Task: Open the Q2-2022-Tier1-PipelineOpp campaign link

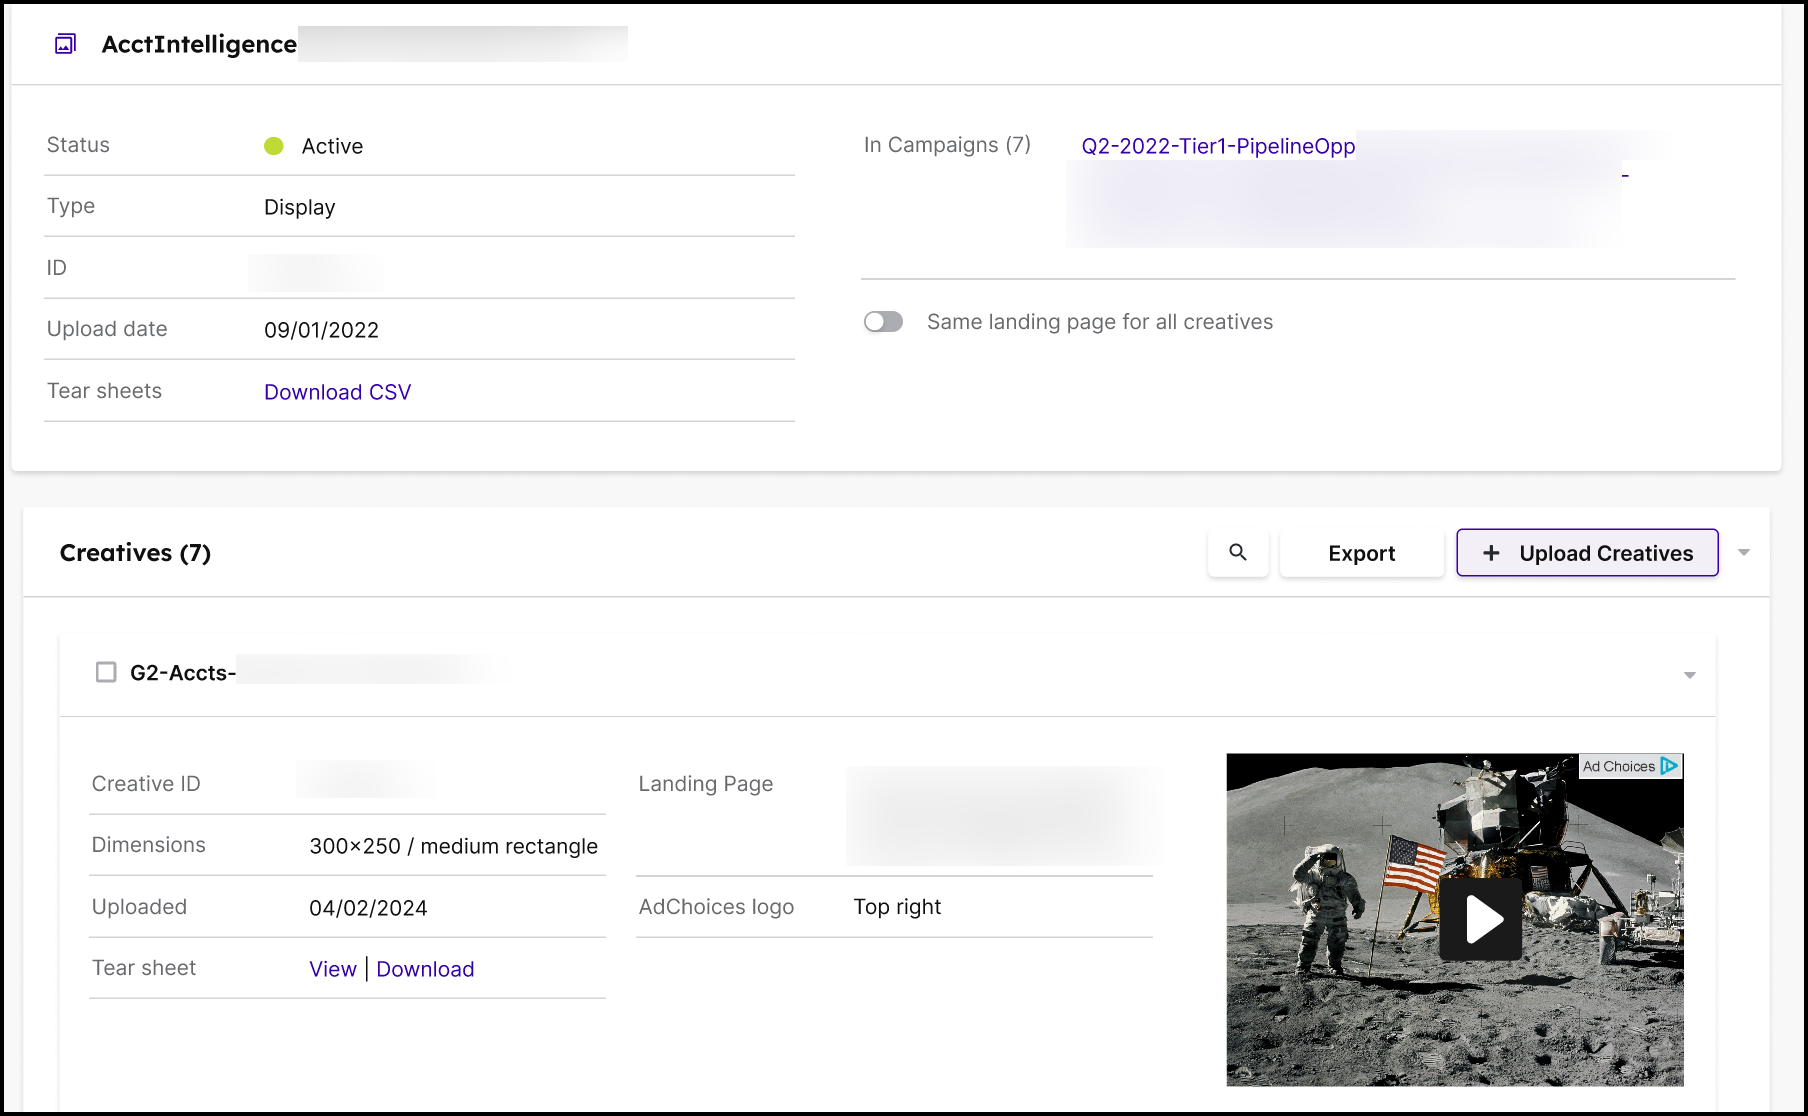Action: pos(1218,146)
